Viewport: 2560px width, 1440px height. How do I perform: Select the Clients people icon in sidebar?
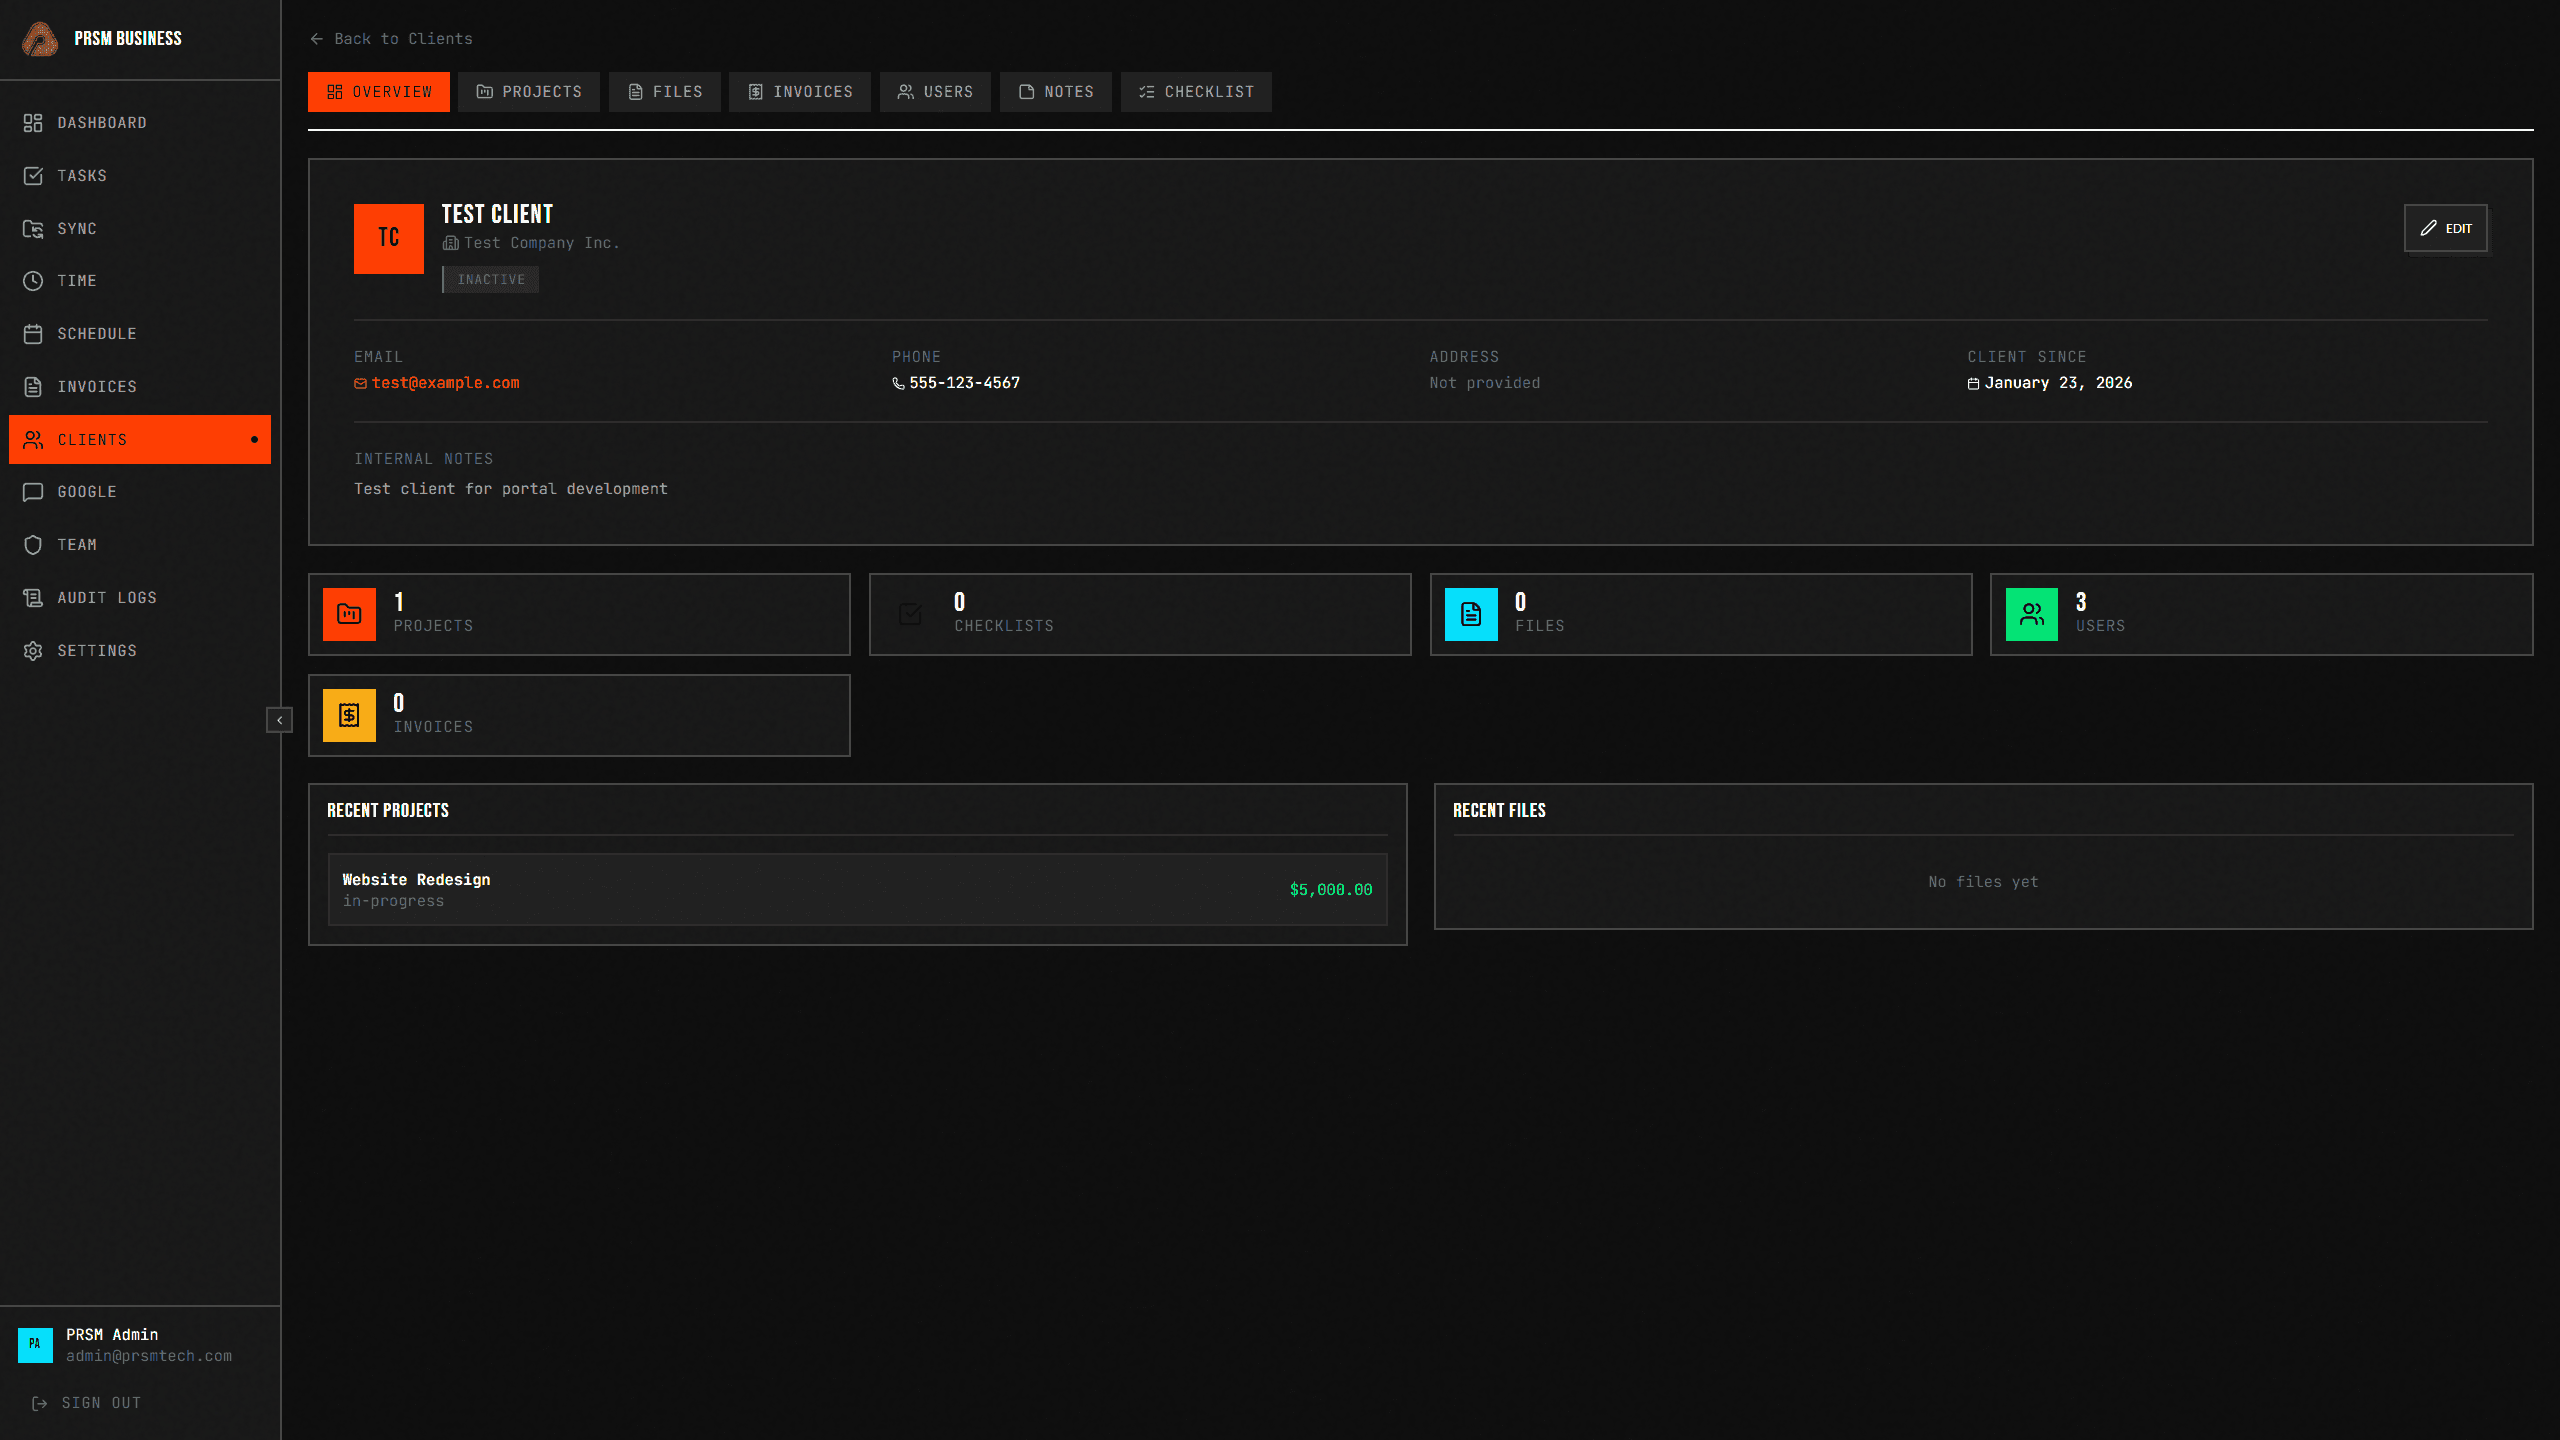33,440
